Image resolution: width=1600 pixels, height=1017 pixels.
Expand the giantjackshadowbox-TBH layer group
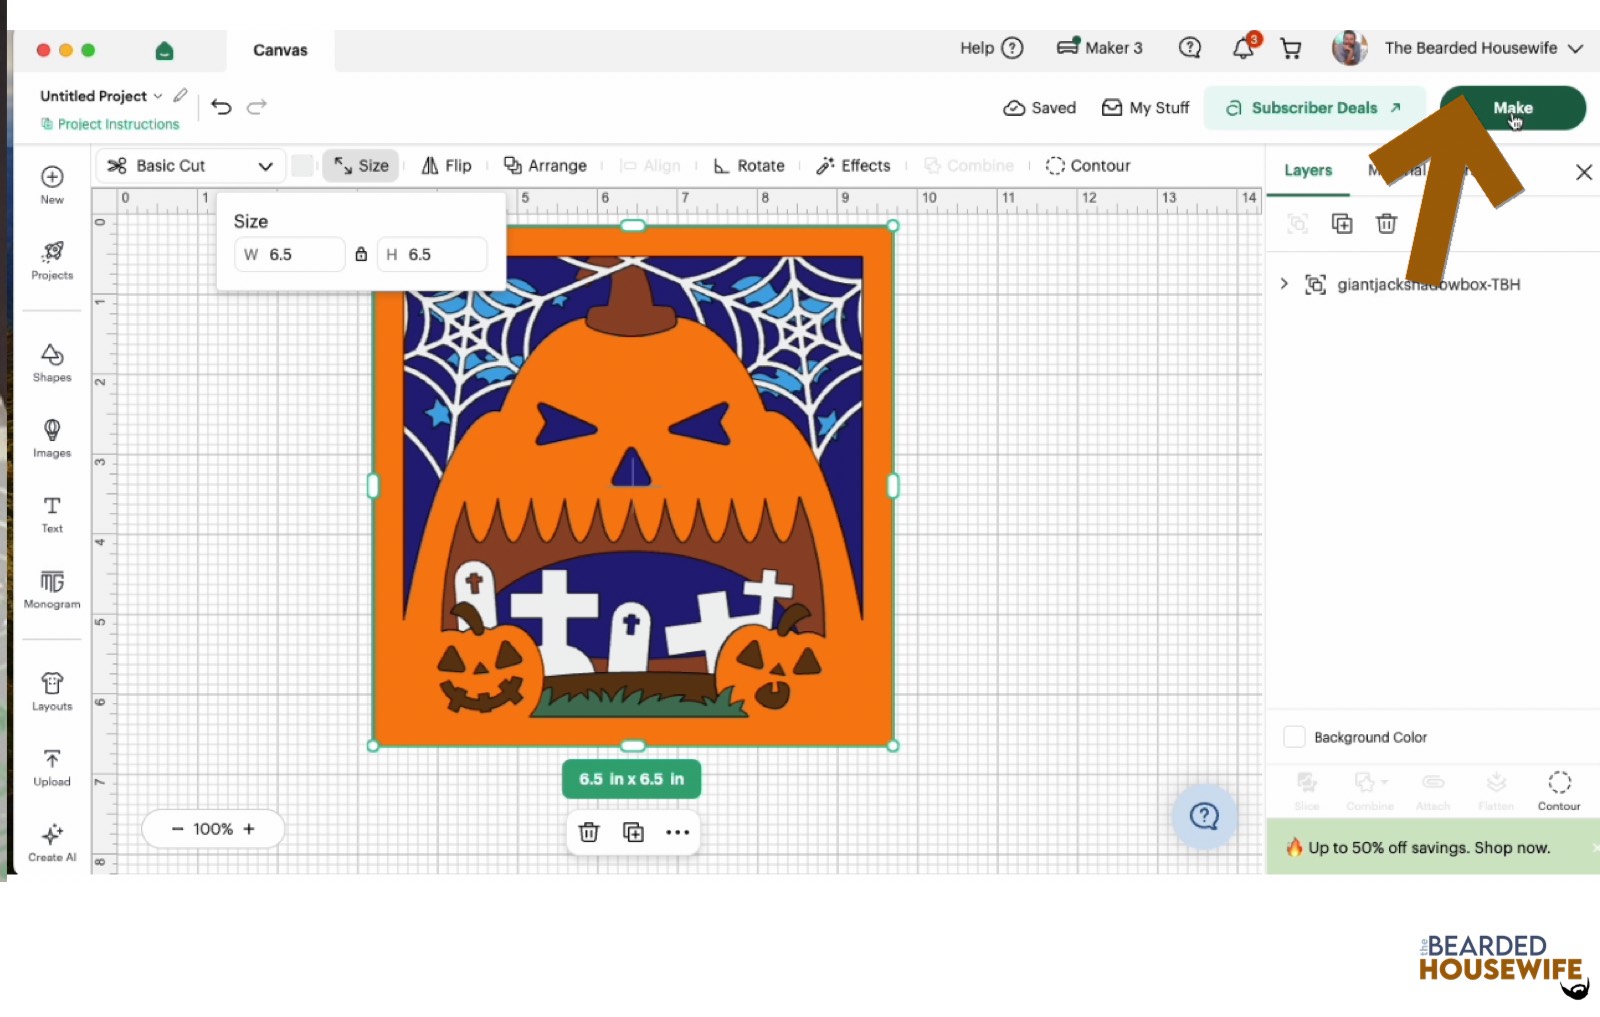[1284, 284]
